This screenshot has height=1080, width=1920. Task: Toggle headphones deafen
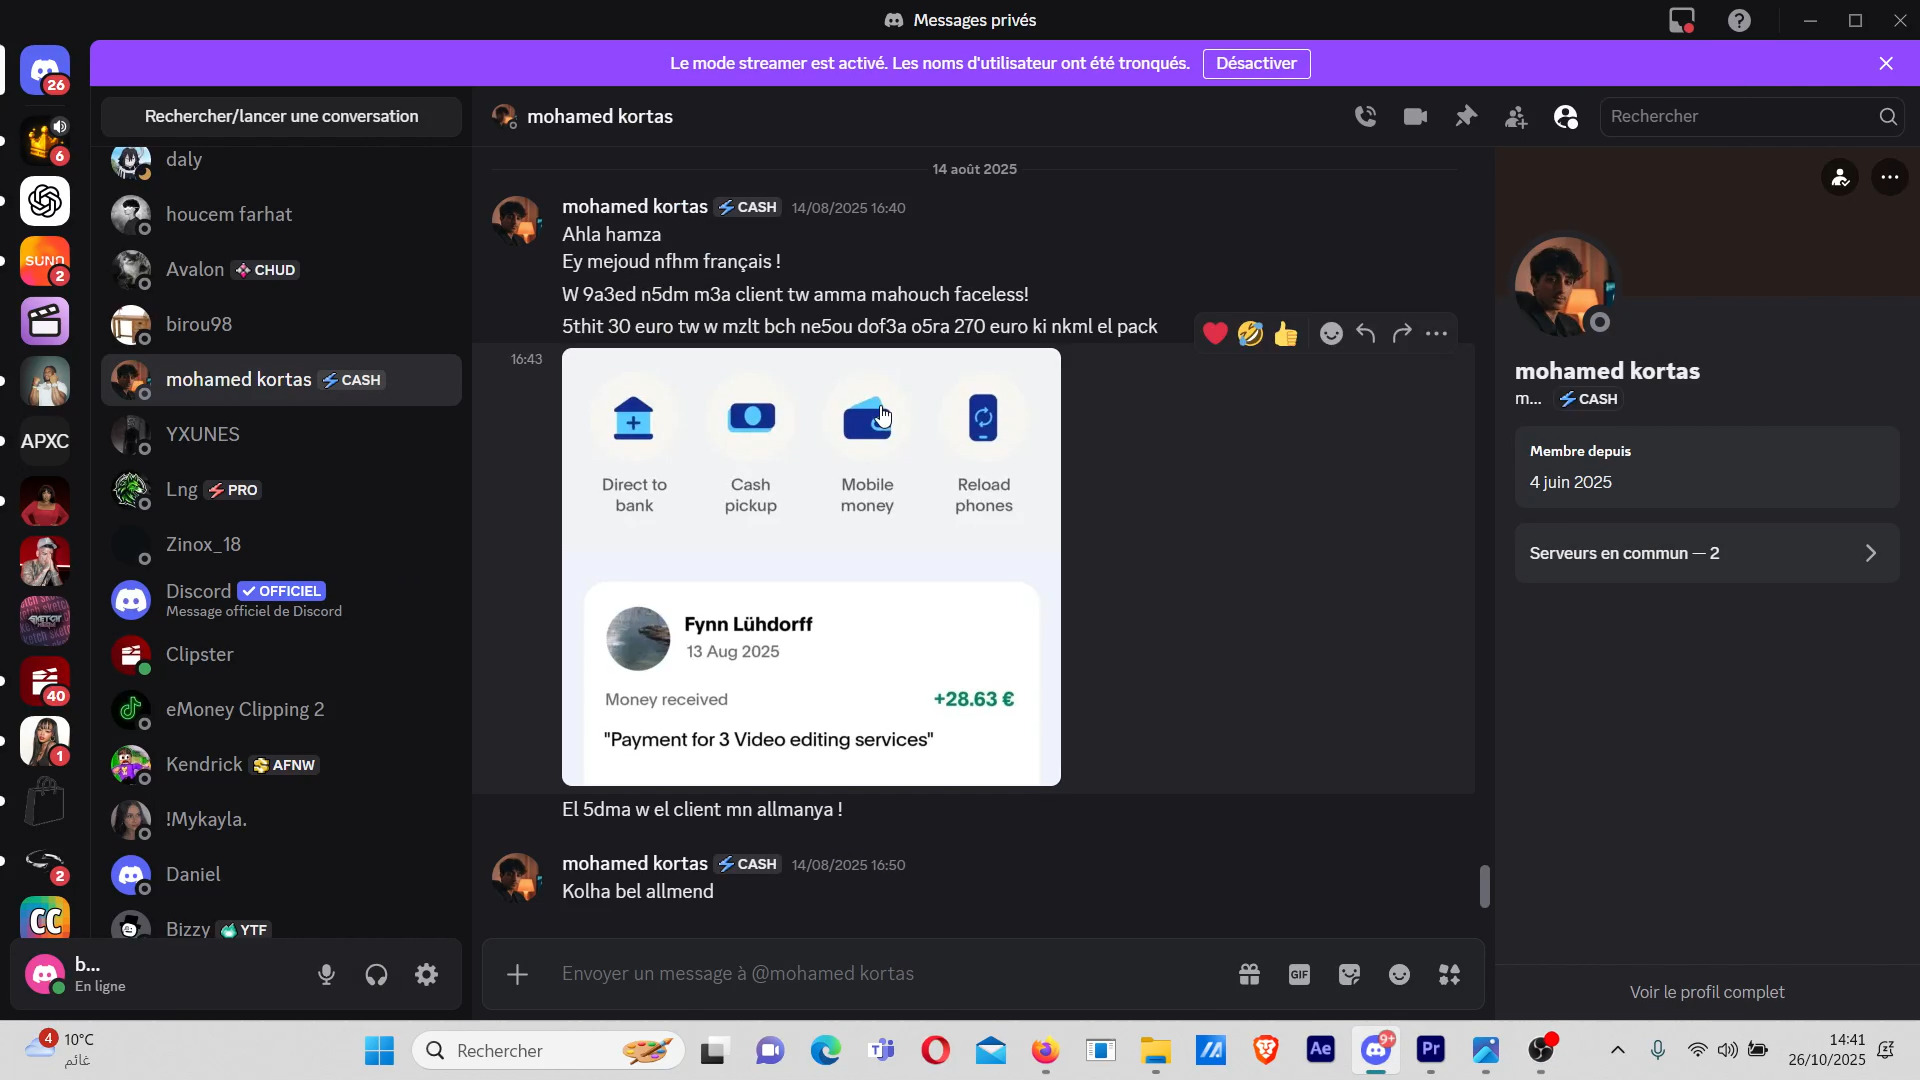coord(376,975)
